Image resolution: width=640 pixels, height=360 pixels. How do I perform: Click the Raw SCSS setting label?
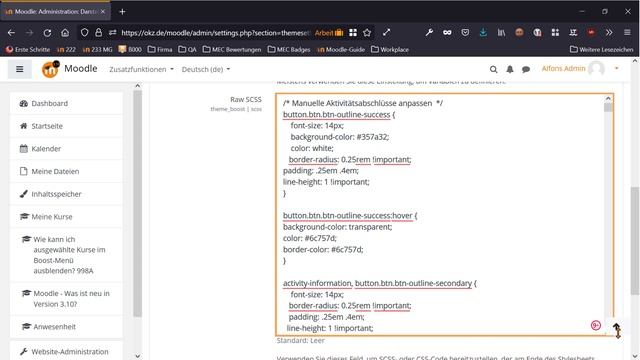(x=246, y=99)
